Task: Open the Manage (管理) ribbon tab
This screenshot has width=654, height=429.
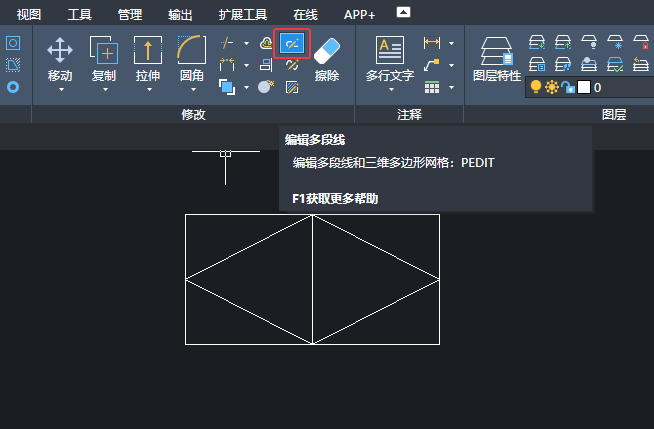Action: coord(130,15)
